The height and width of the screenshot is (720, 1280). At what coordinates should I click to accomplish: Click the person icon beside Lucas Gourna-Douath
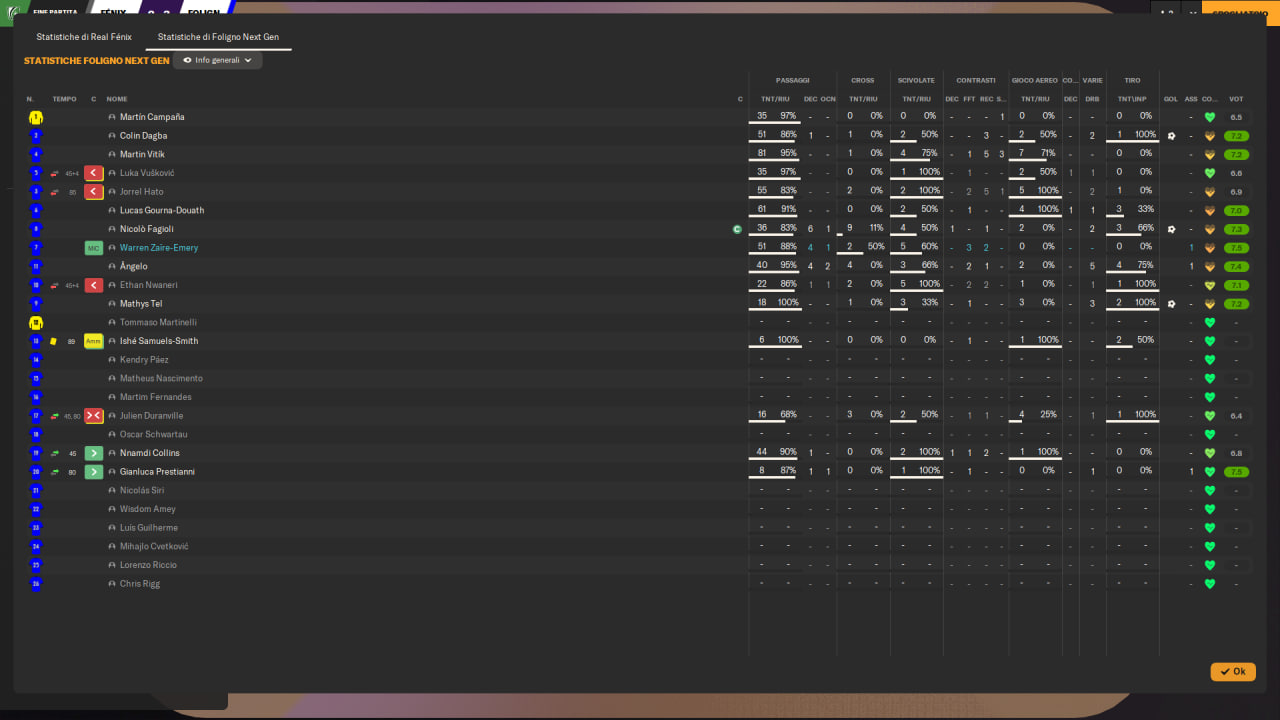(112, 211)
